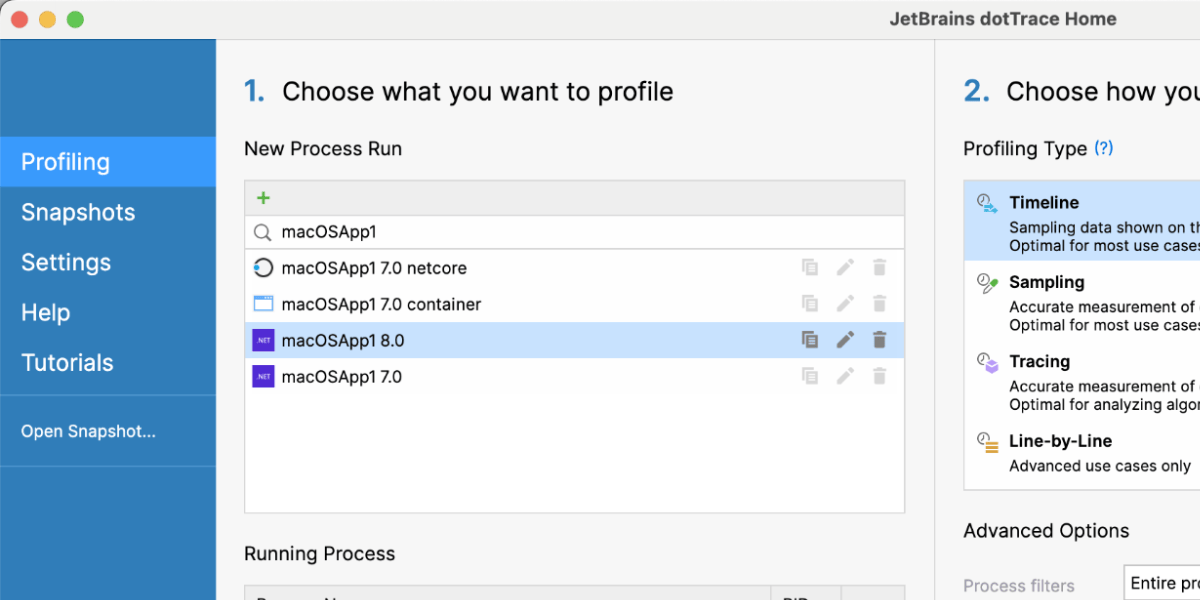Click the green plus add run icon
The height and width of the screenshot is (600, 1200).
point(264,198)
